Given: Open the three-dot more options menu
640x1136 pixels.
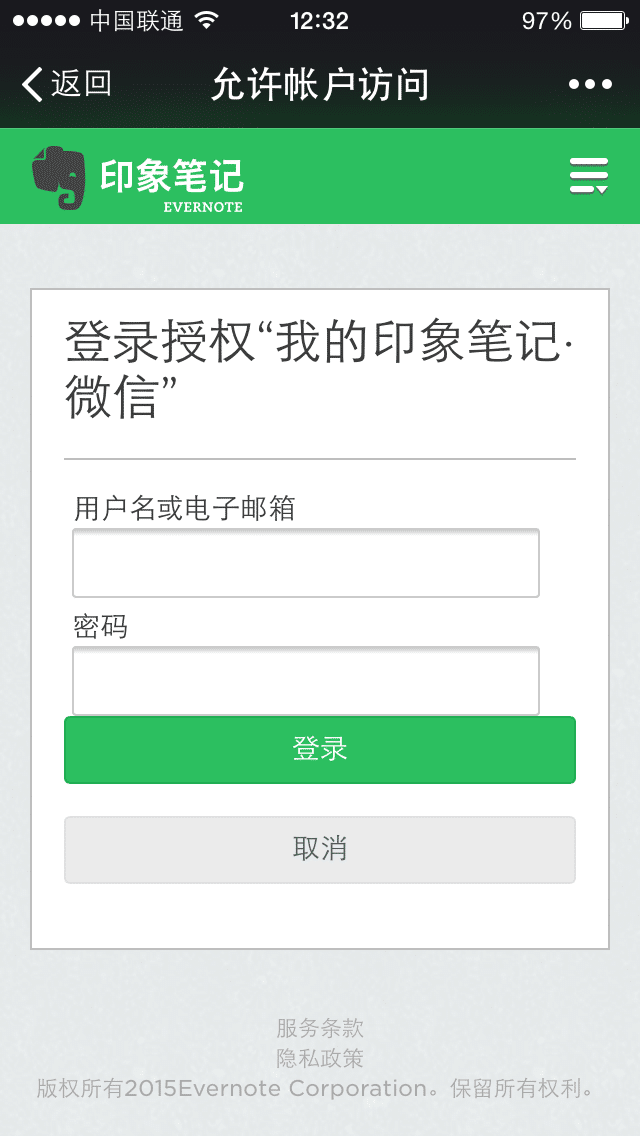Looking at the screenshot, I should [x=591, y=85].
